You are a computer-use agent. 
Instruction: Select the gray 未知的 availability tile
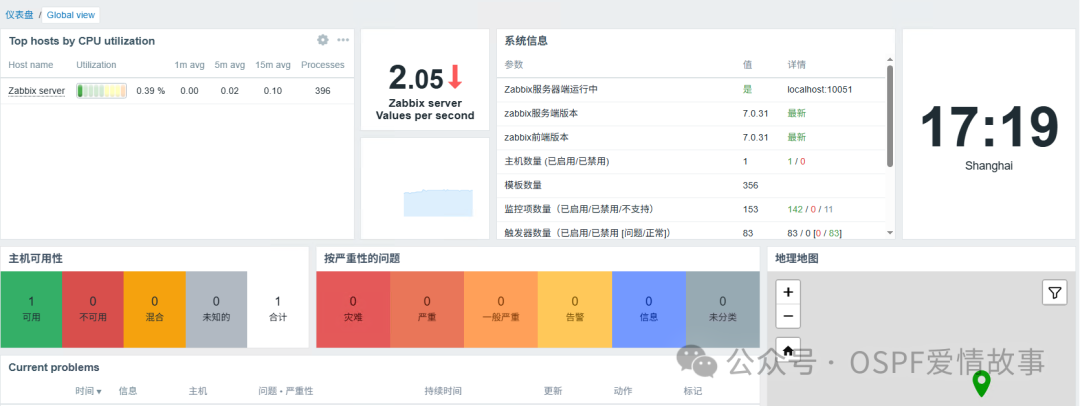click(x=216, y=309)
